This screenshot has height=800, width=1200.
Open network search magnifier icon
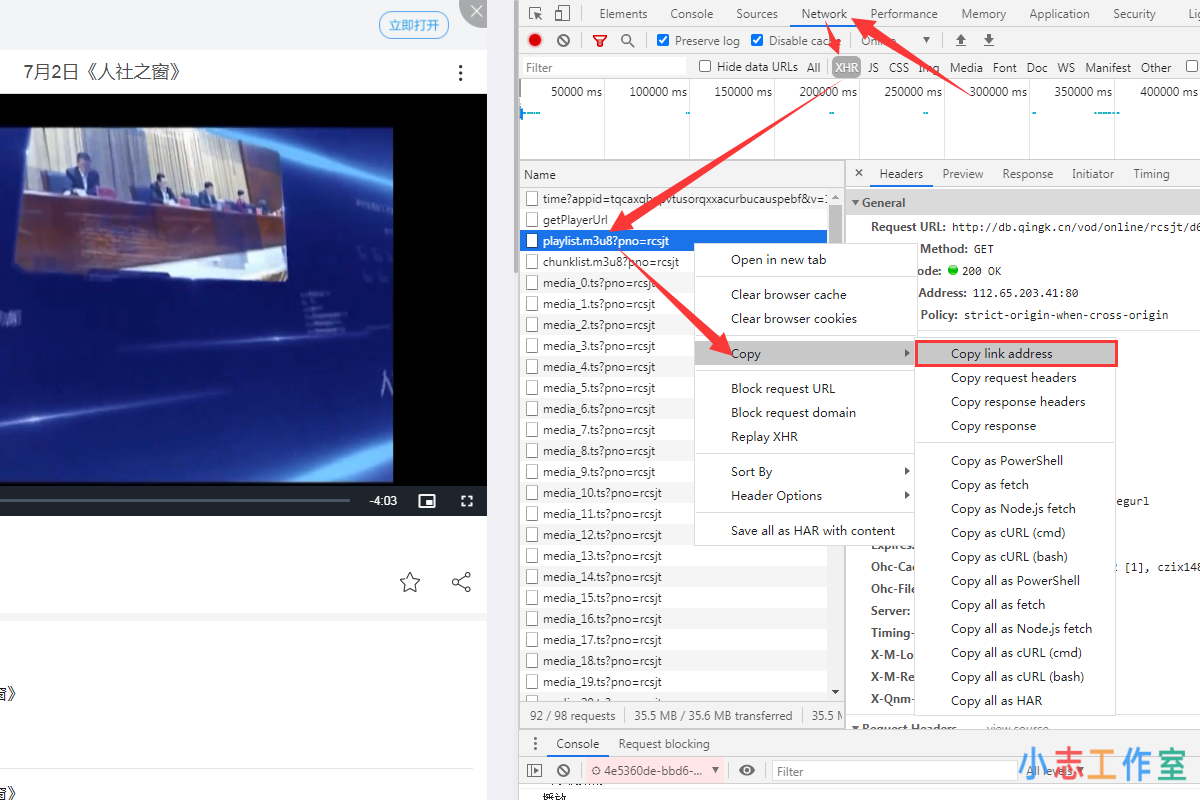[627, 40]
